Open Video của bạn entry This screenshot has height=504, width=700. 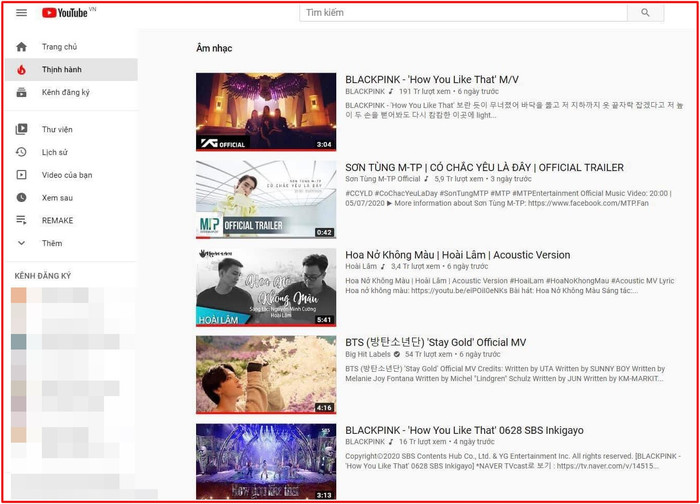coord(71,175)
